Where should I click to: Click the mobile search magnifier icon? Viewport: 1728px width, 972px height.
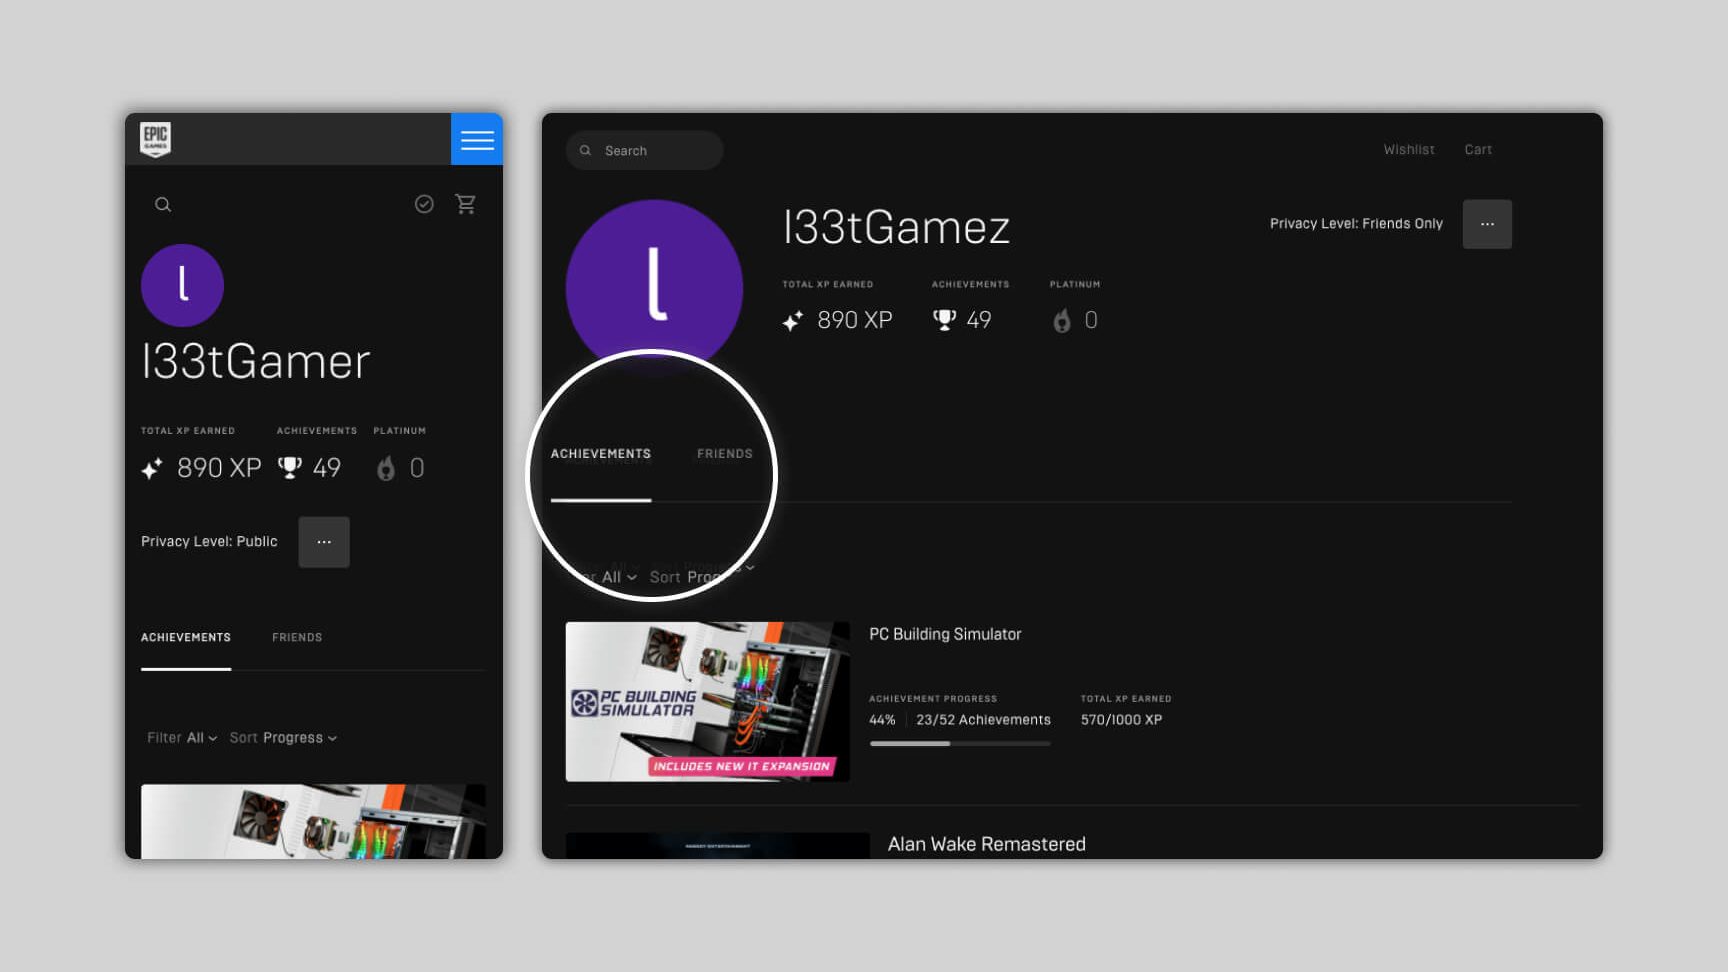[x=163, y=205]
